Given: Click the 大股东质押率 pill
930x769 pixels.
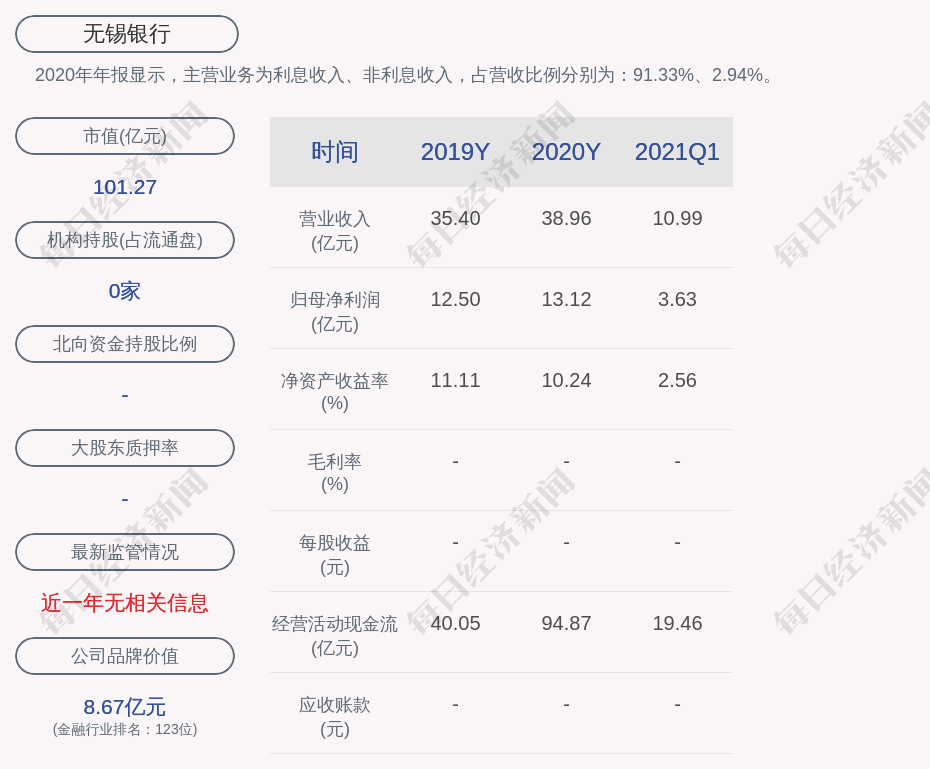Looking at the screenshot, I should point(125,448).
